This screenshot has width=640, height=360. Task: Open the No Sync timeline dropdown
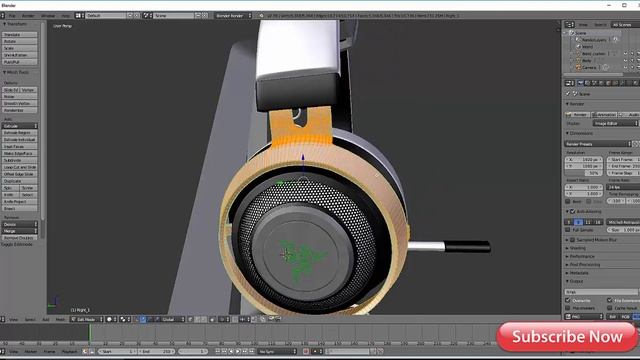278,351
